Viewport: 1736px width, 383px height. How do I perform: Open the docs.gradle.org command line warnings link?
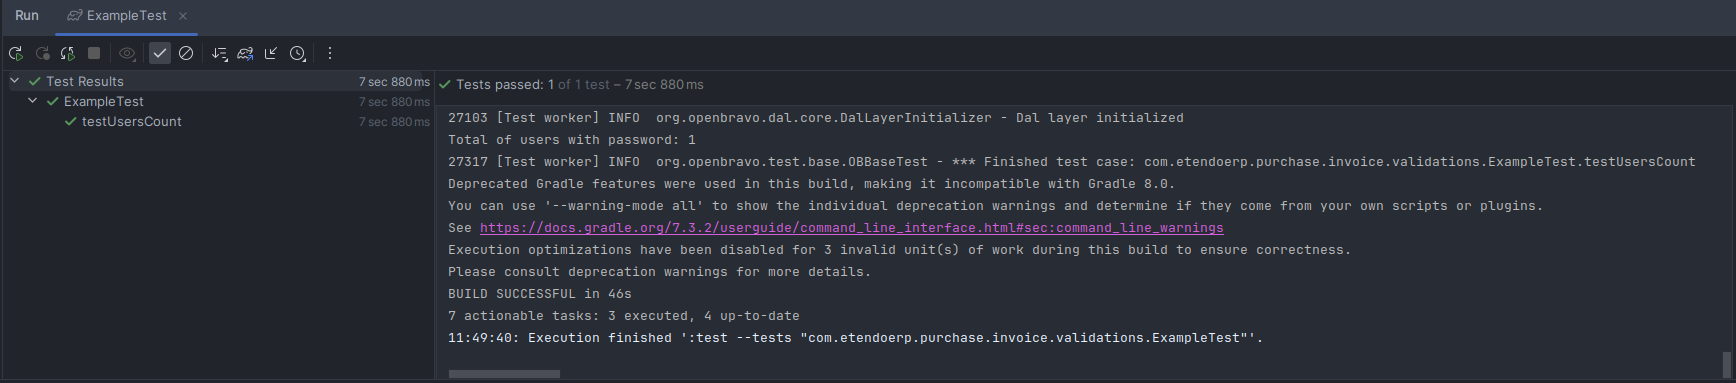[851, 228]
